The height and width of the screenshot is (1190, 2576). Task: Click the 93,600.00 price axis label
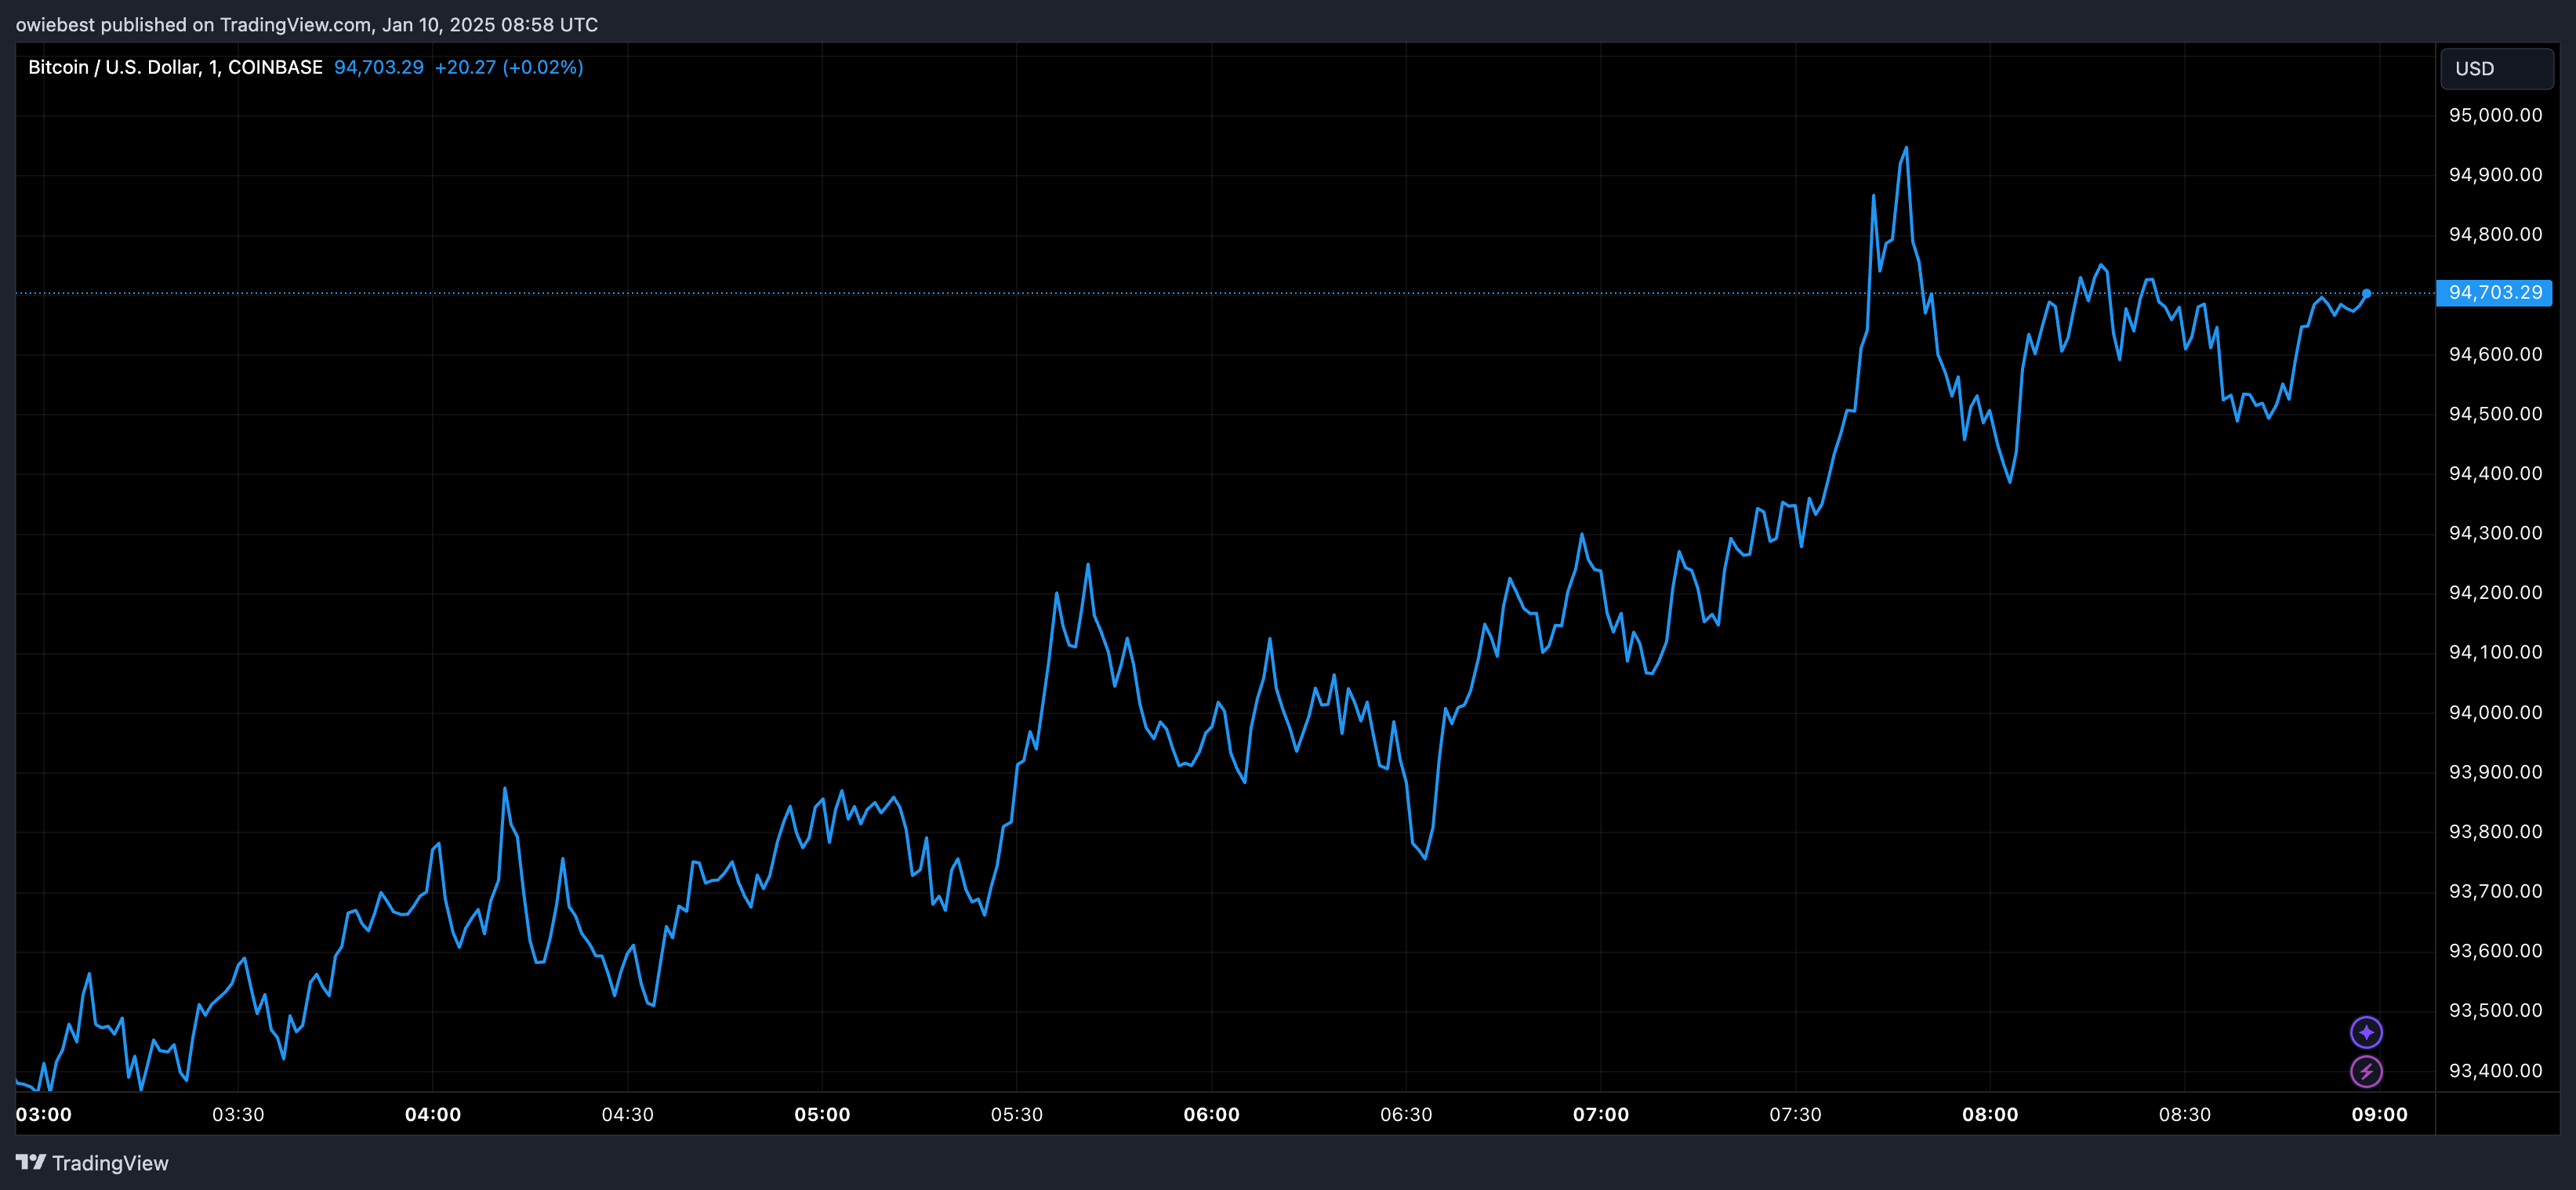[2495, 951]
